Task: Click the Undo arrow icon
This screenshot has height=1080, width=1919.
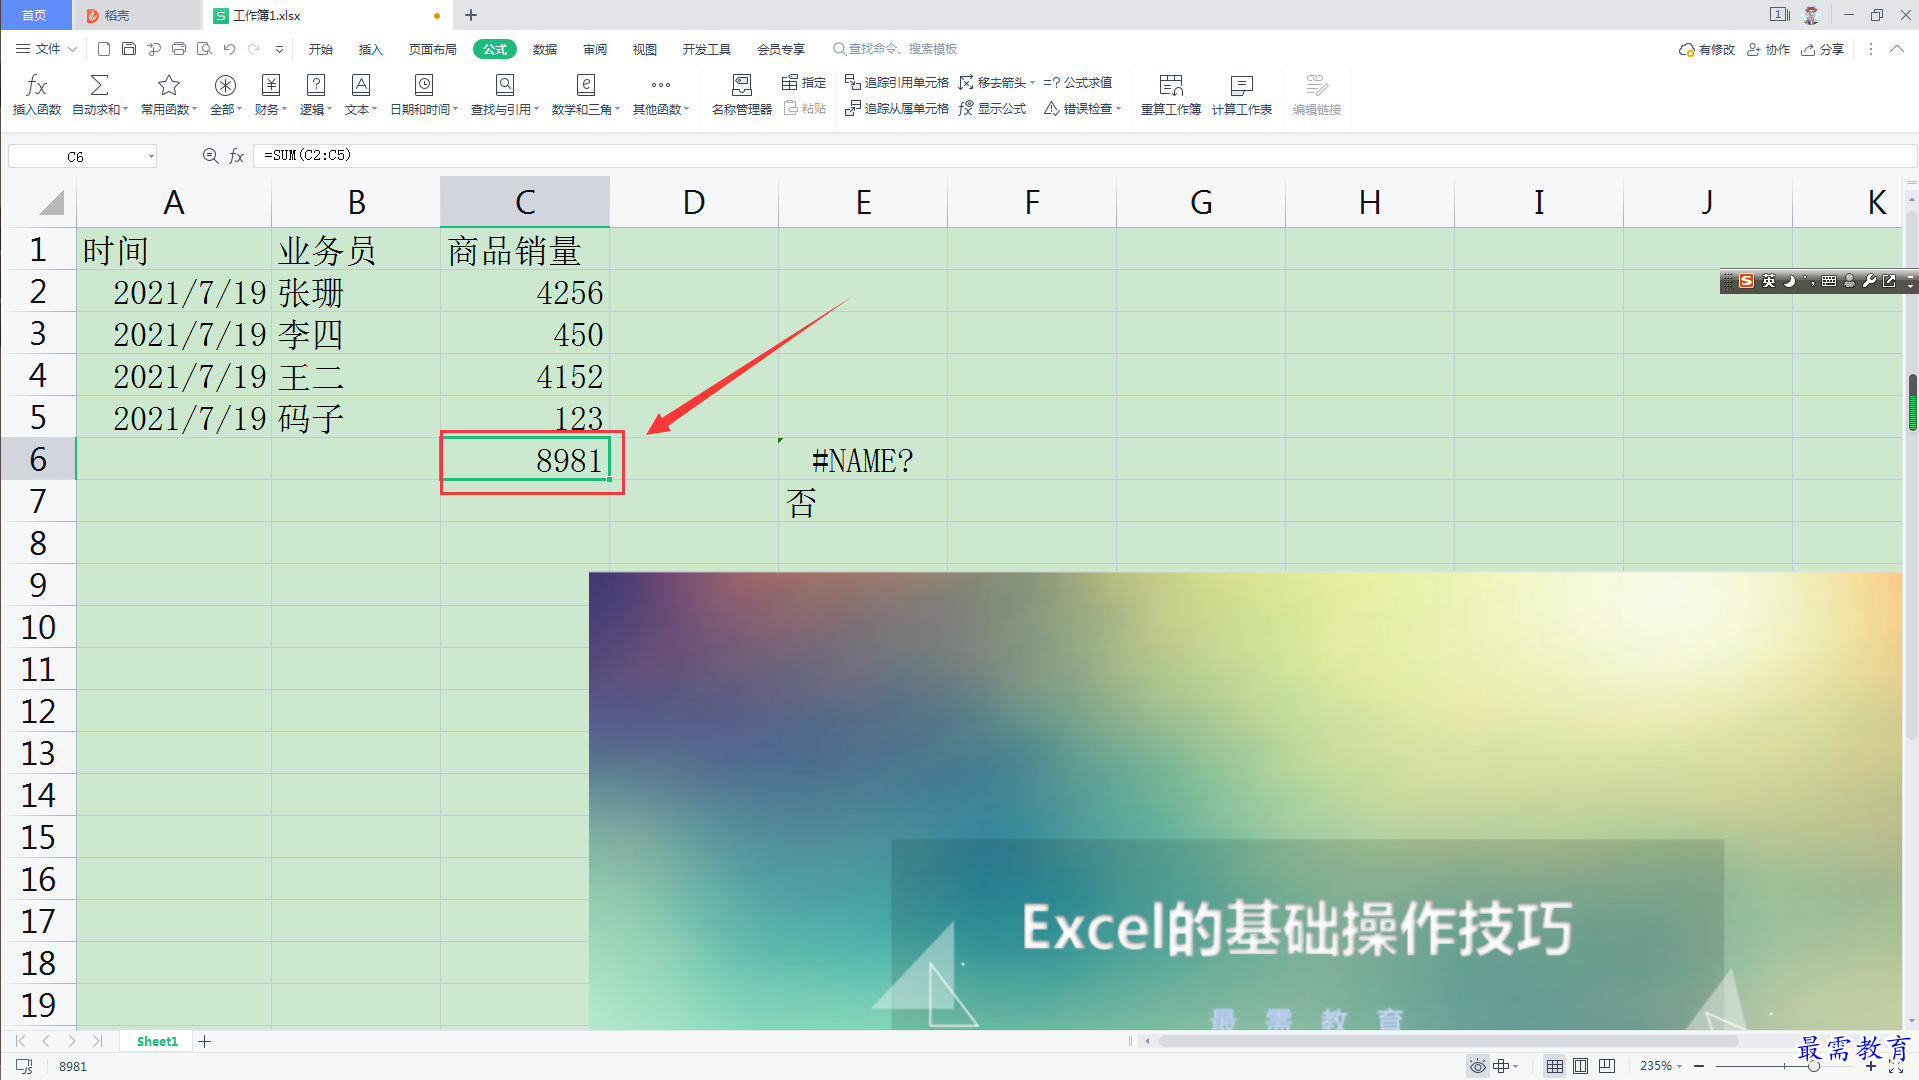Action: point(230,49)
